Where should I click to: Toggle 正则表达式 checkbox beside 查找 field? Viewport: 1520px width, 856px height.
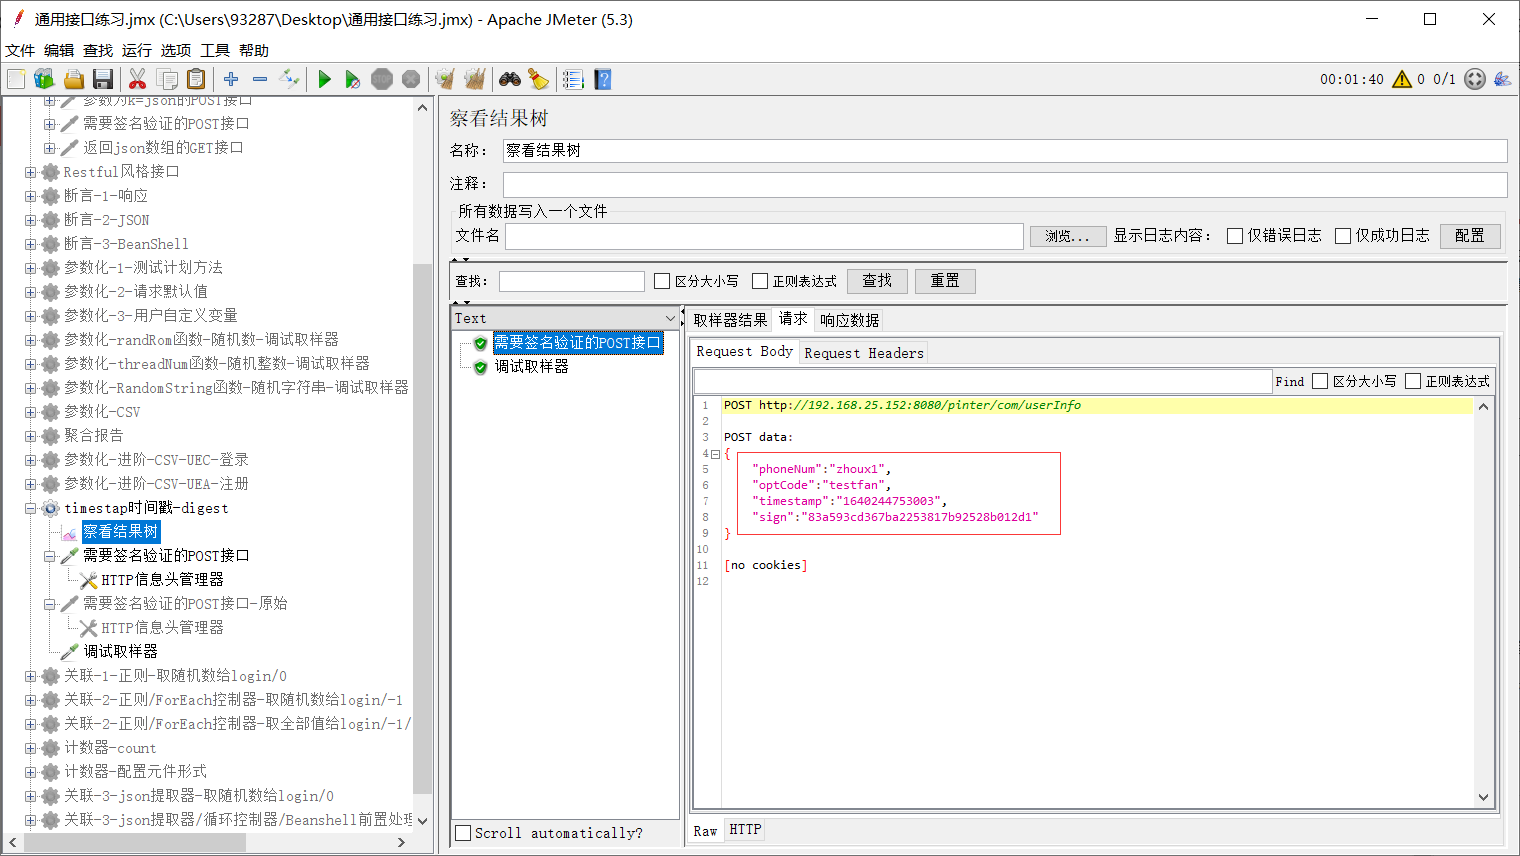tap(760, 281)
